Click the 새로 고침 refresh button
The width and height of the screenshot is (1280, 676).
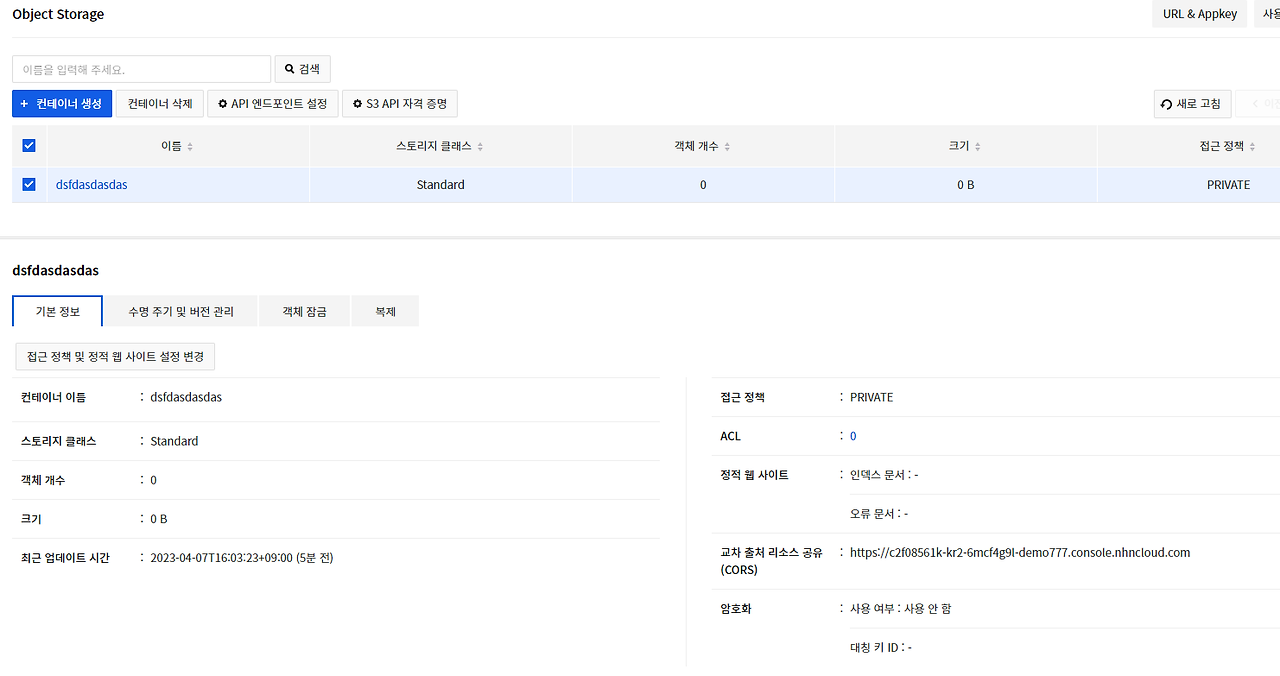coord(1192,104)
